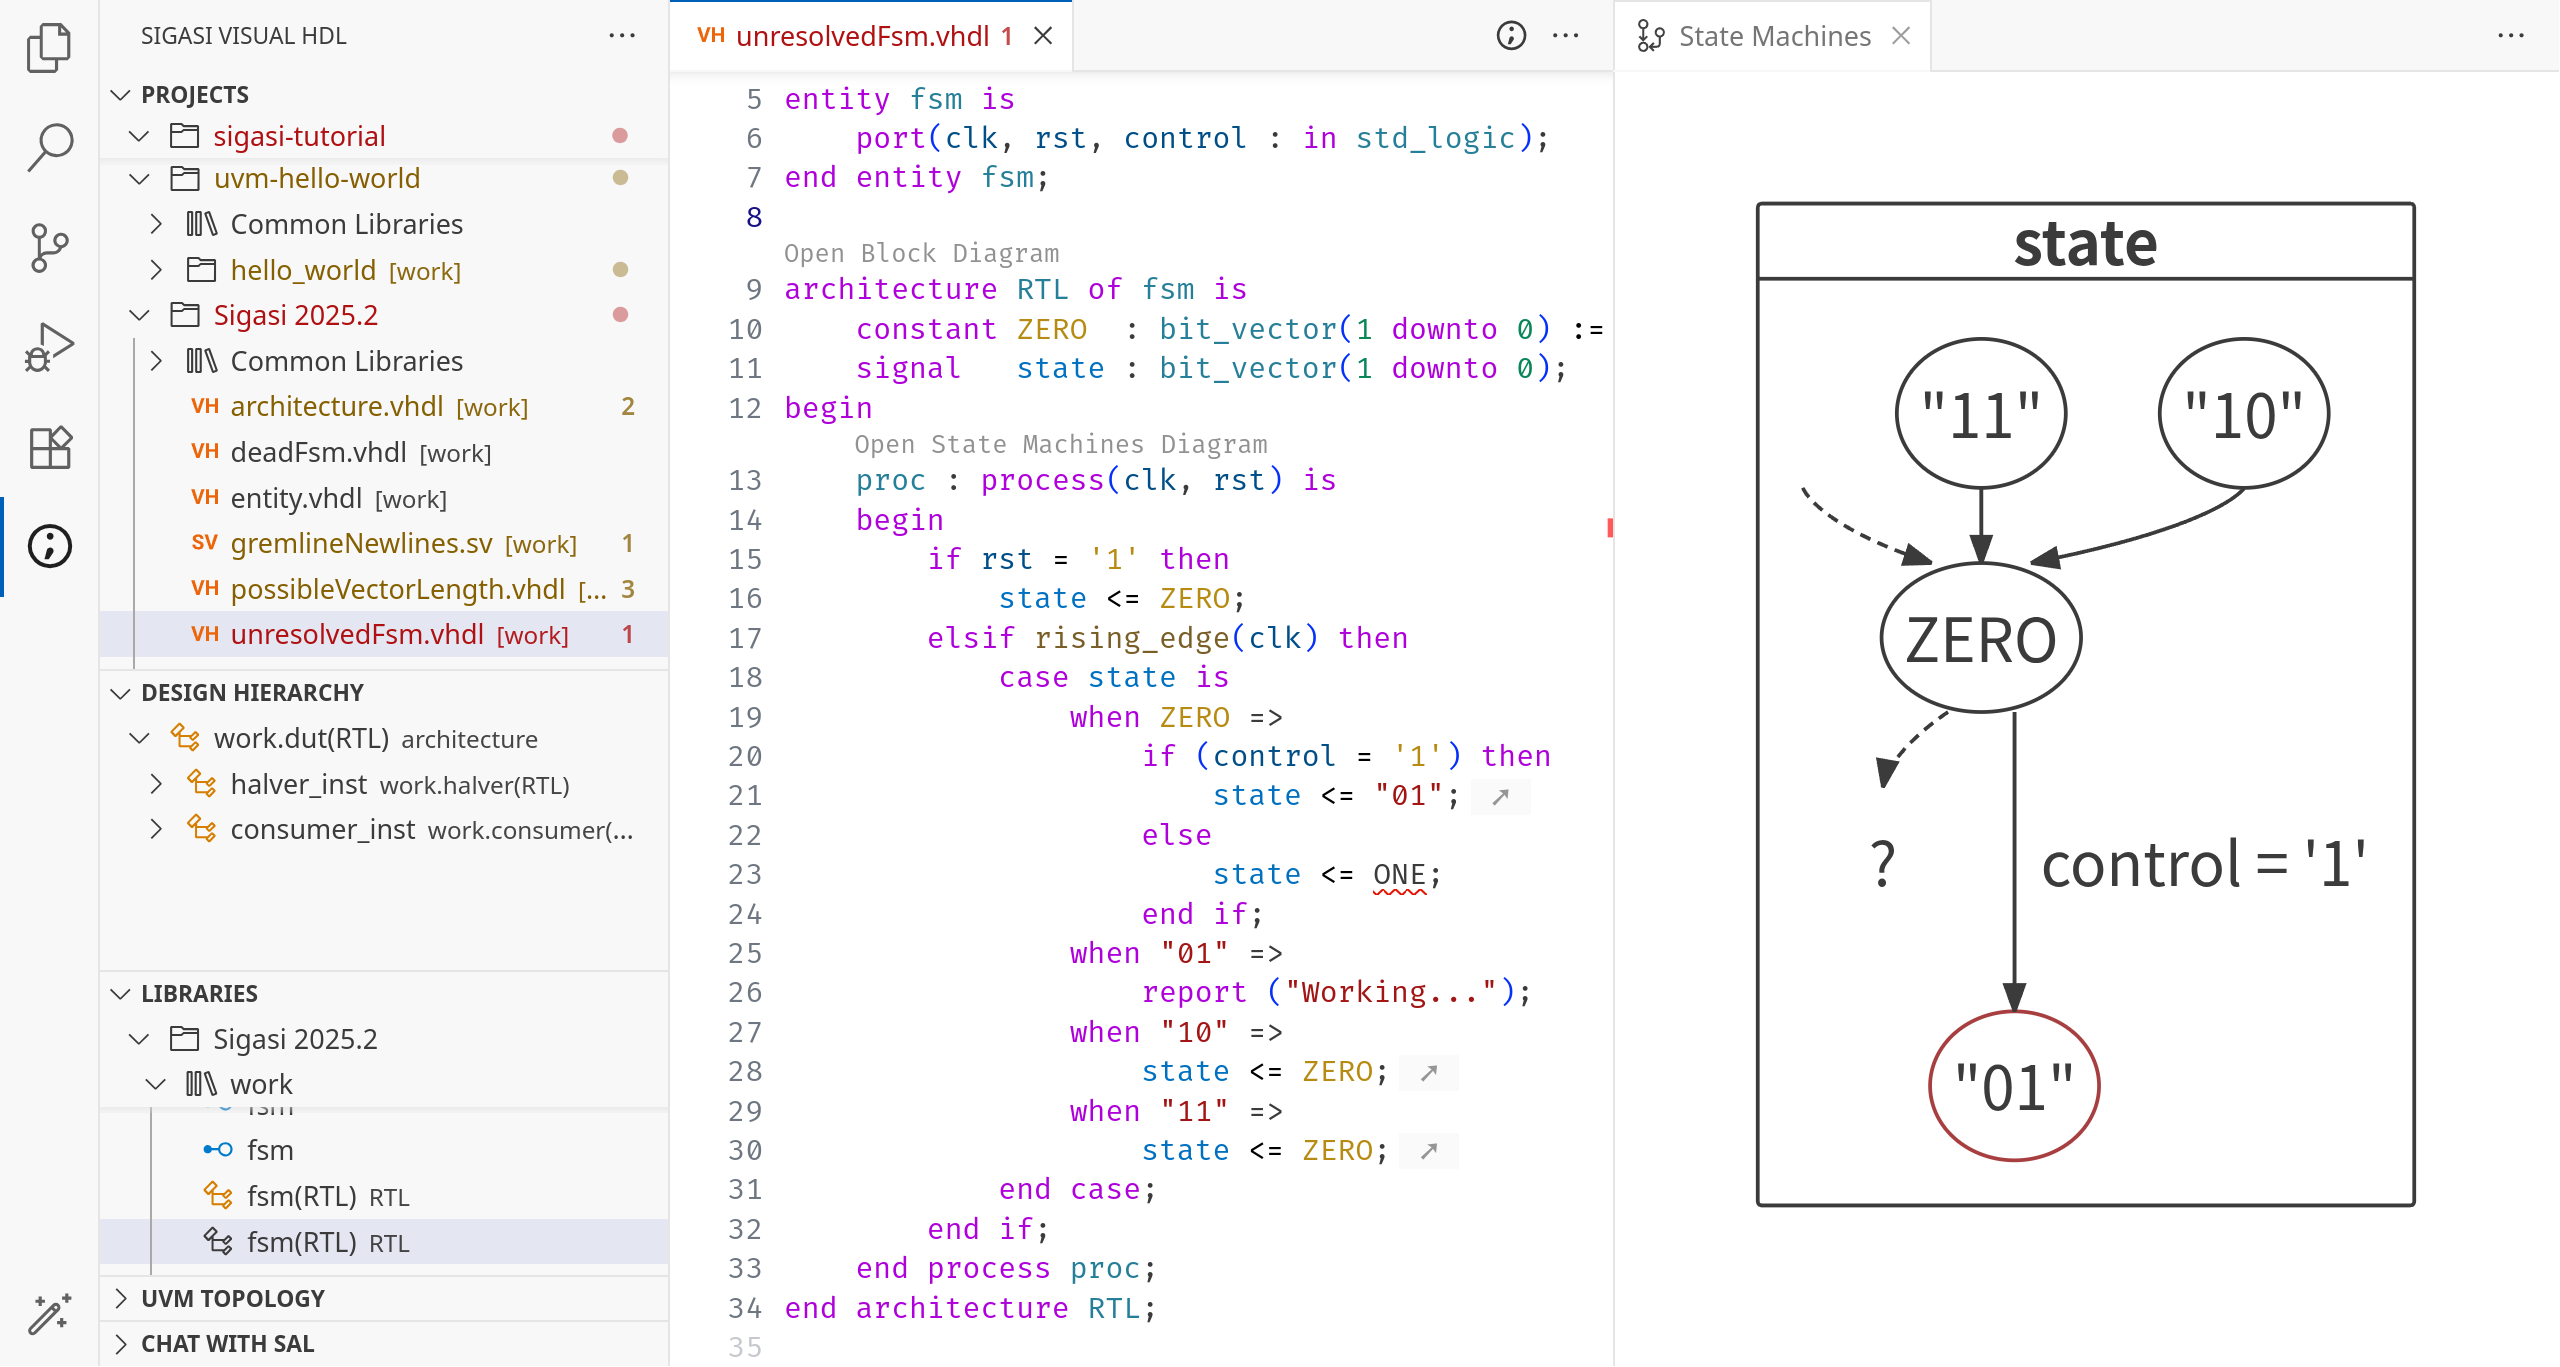Image resolution: width=2560 pixels, height=1367 pixels.
Task: Click the work.dut(RTL) architecture icon
Action: [185, 738]
